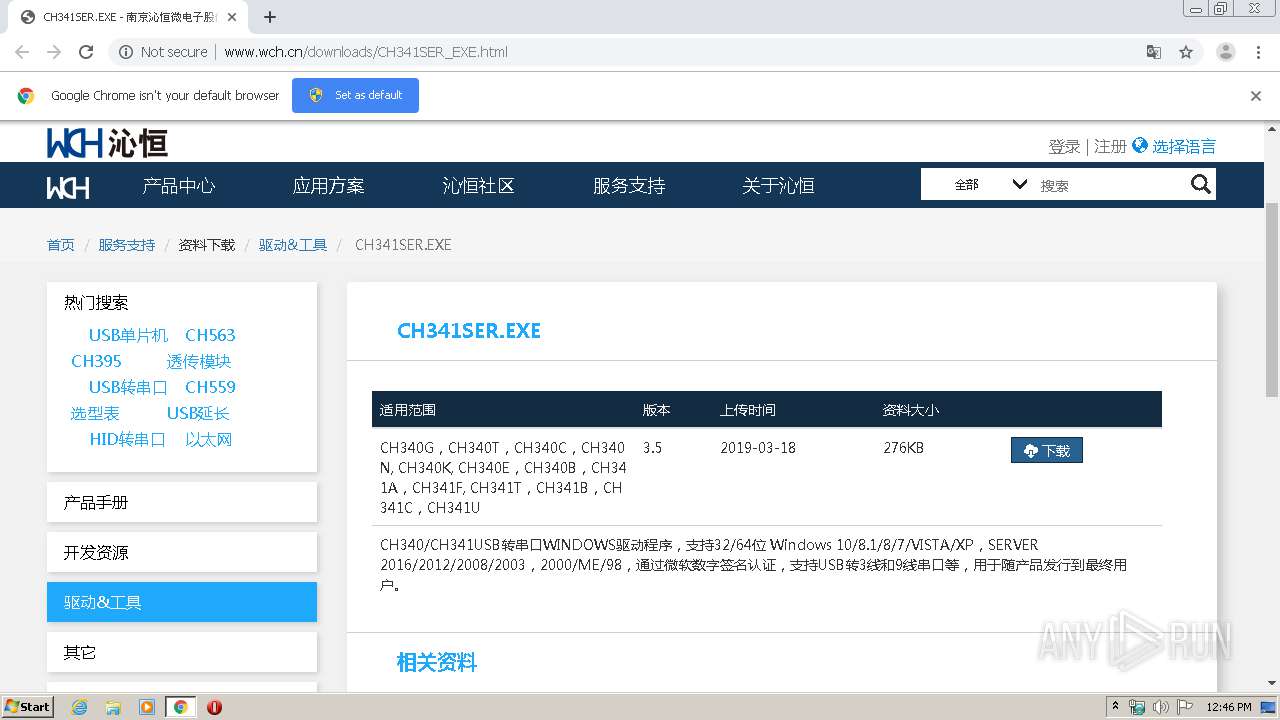Reload the page with refresh icon
The height and width of the screenshot is (720, 1280).
(x=86, y=52)
